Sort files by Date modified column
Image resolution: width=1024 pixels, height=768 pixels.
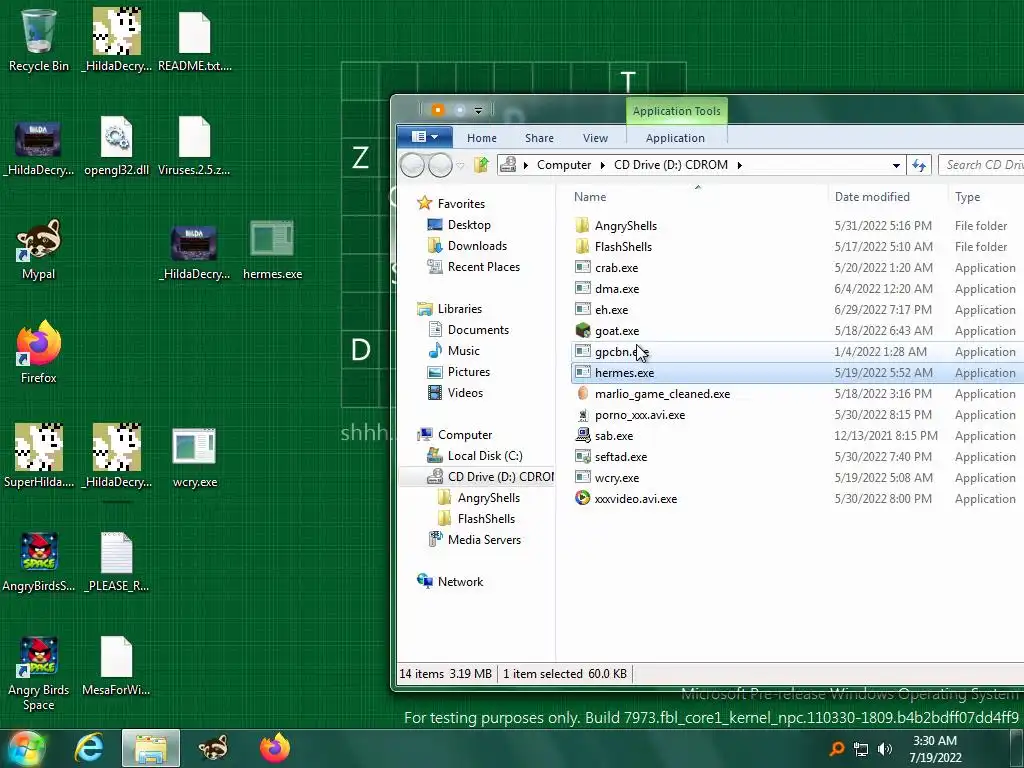point(887,197)
